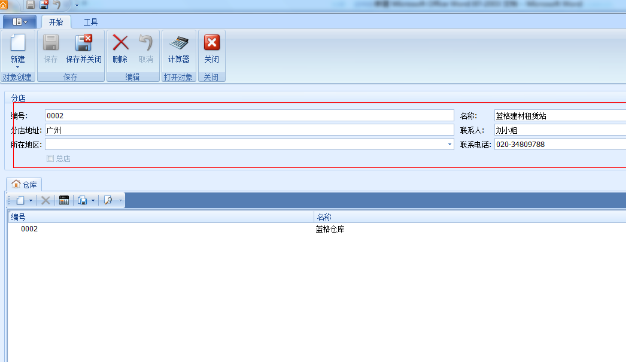This screenshot has width=626, height=362.
Task: Click the column chooser icon in warehouse toolbar
Action: click(x=64, y=200)
